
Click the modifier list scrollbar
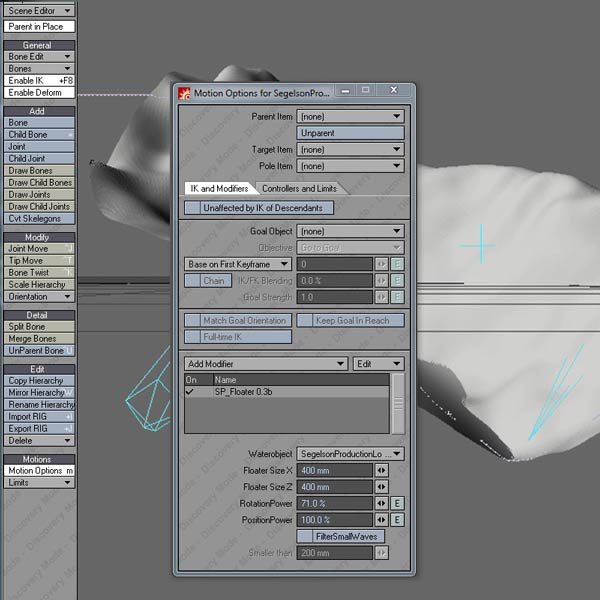(398, 403)
